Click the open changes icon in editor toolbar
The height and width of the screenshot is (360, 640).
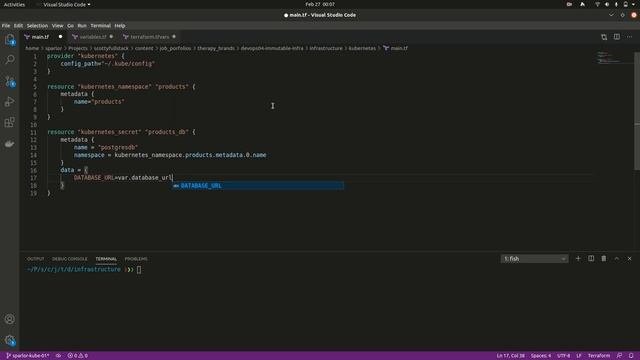604,37
